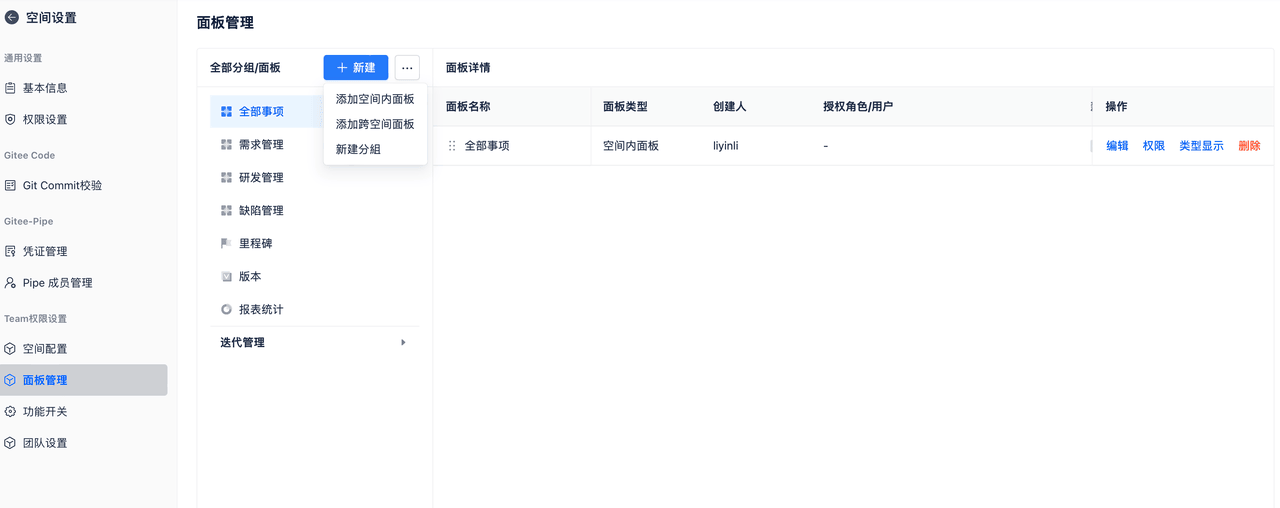Image resolution: width=1280 pixels, height=508 pixels.
Task: Select 报表统计 in the panel list
Action: pyautogui.click(x=261, y=309)
